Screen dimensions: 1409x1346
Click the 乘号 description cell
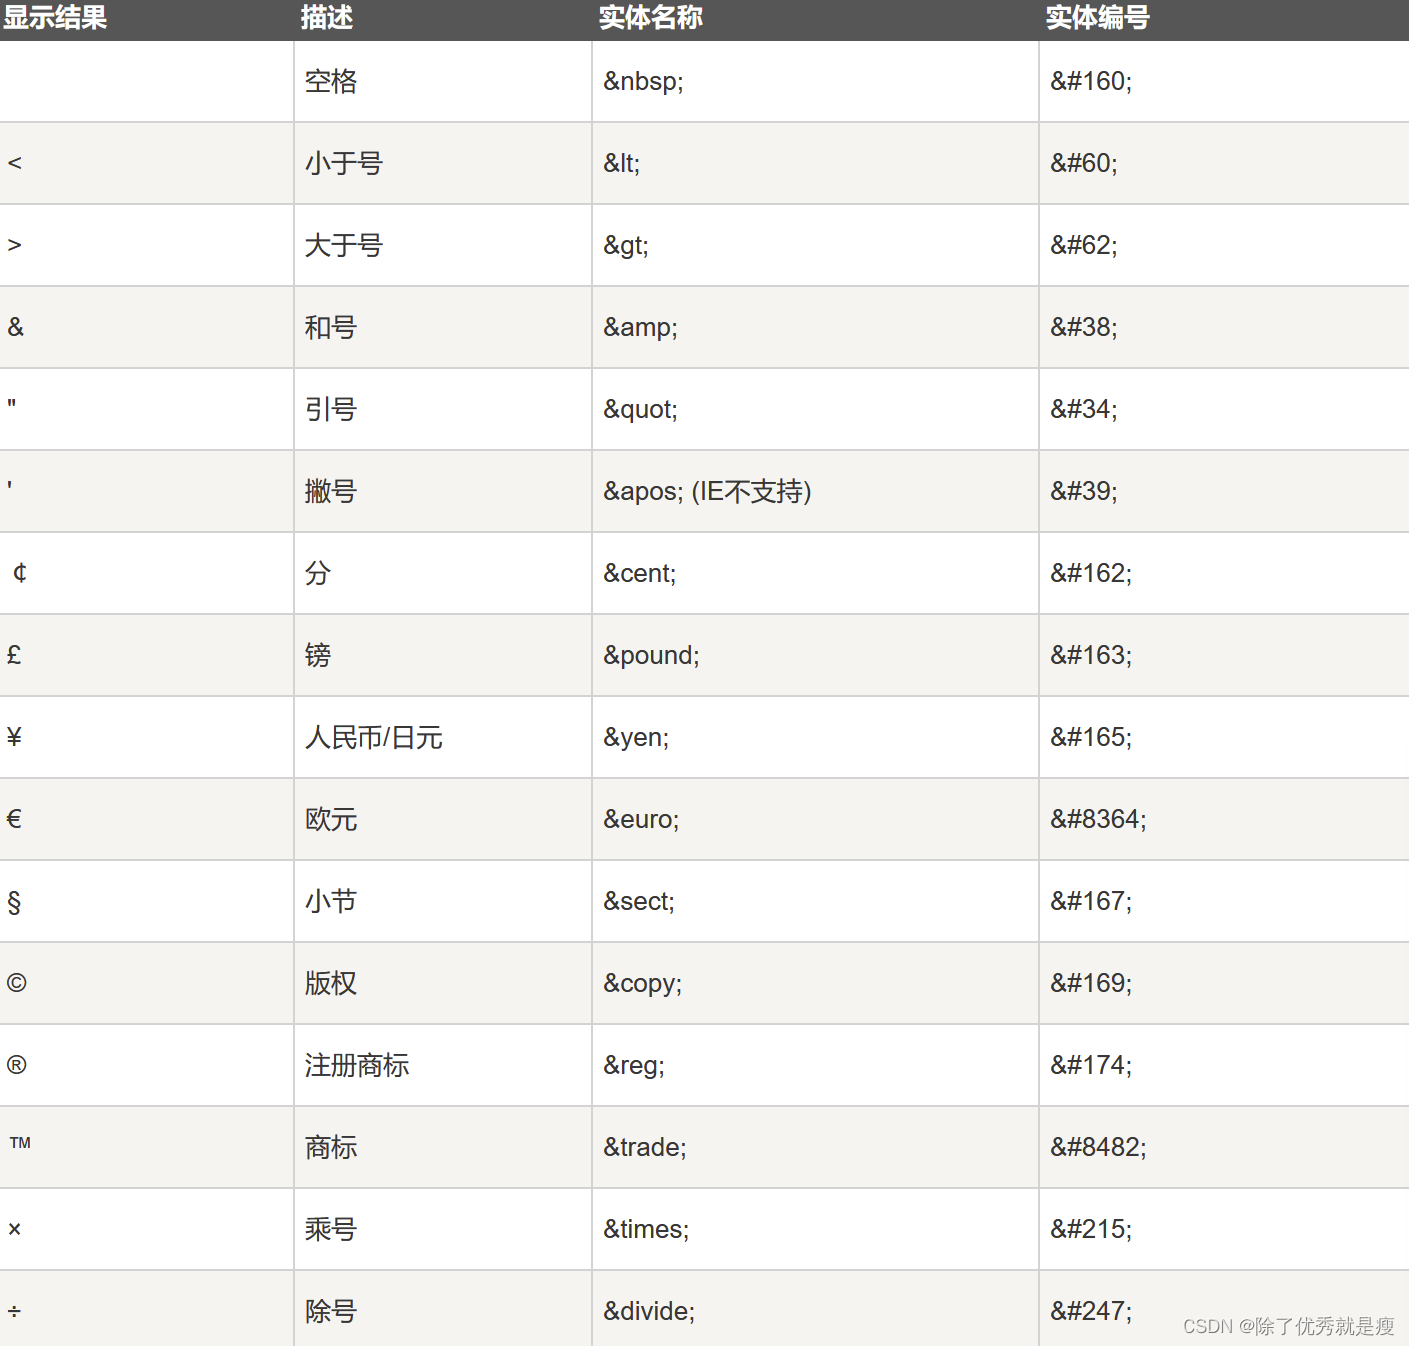click(331, 1229)
